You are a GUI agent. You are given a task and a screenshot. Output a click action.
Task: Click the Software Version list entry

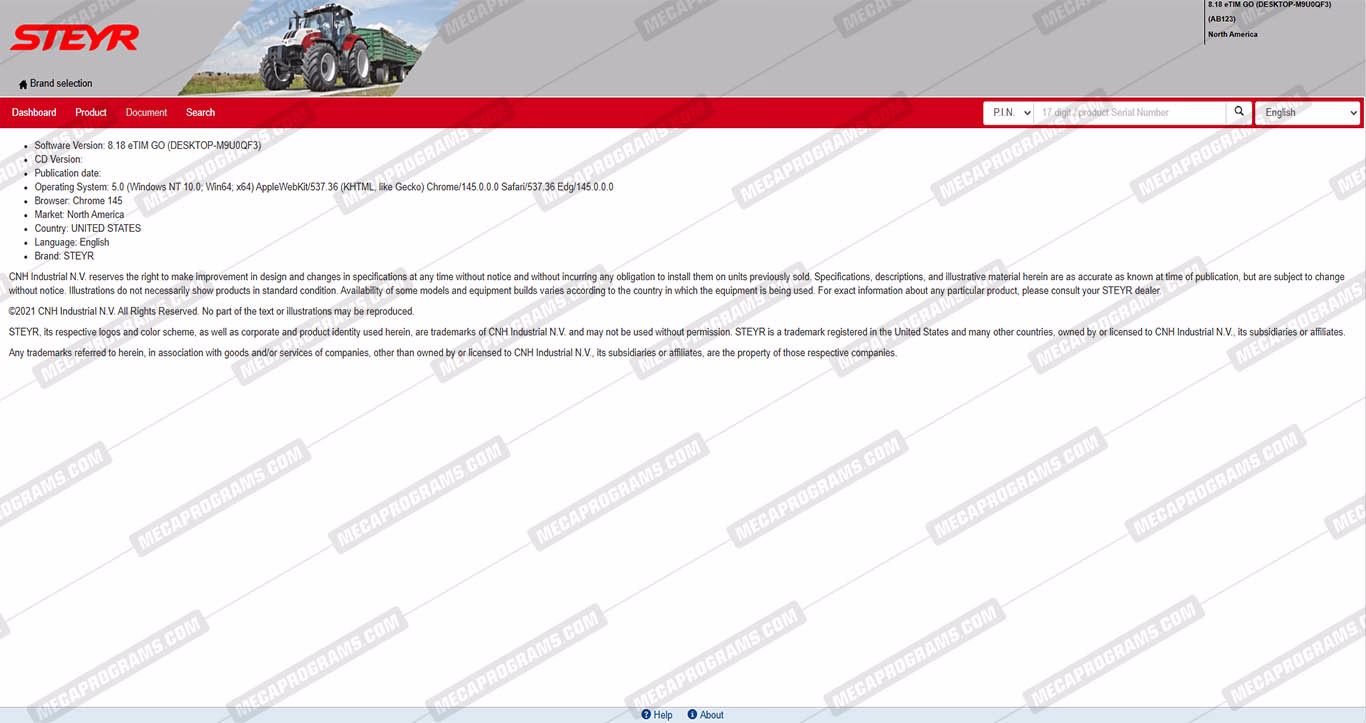[x=147, y=145]
